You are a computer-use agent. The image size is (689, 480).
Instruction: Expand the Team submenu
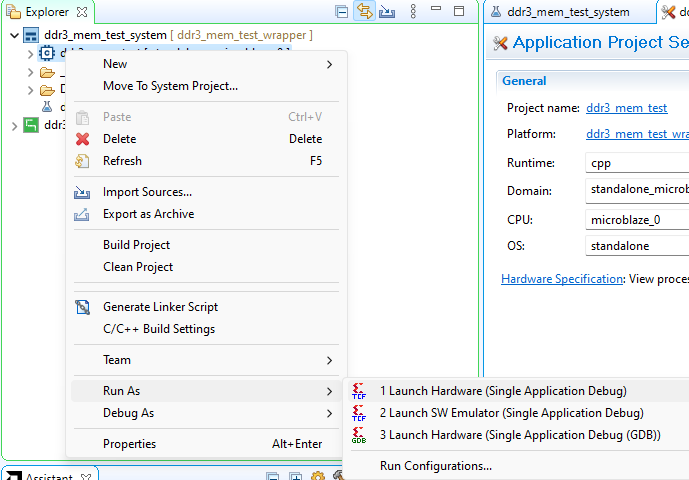[x=117, y=360]
